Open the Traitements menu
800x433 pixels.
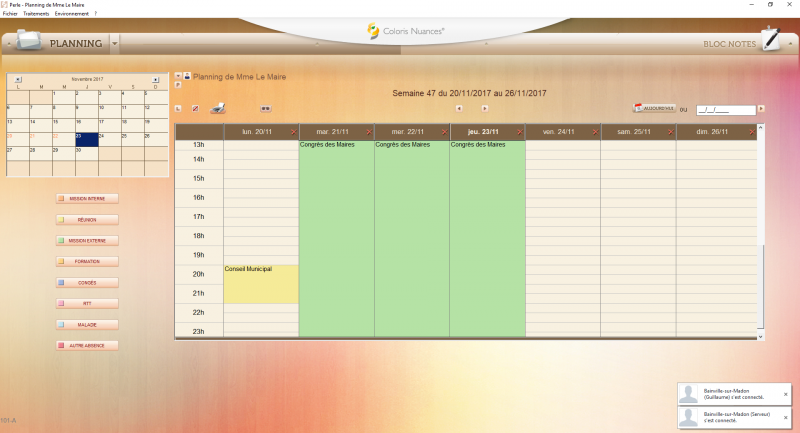click(36, 13)
